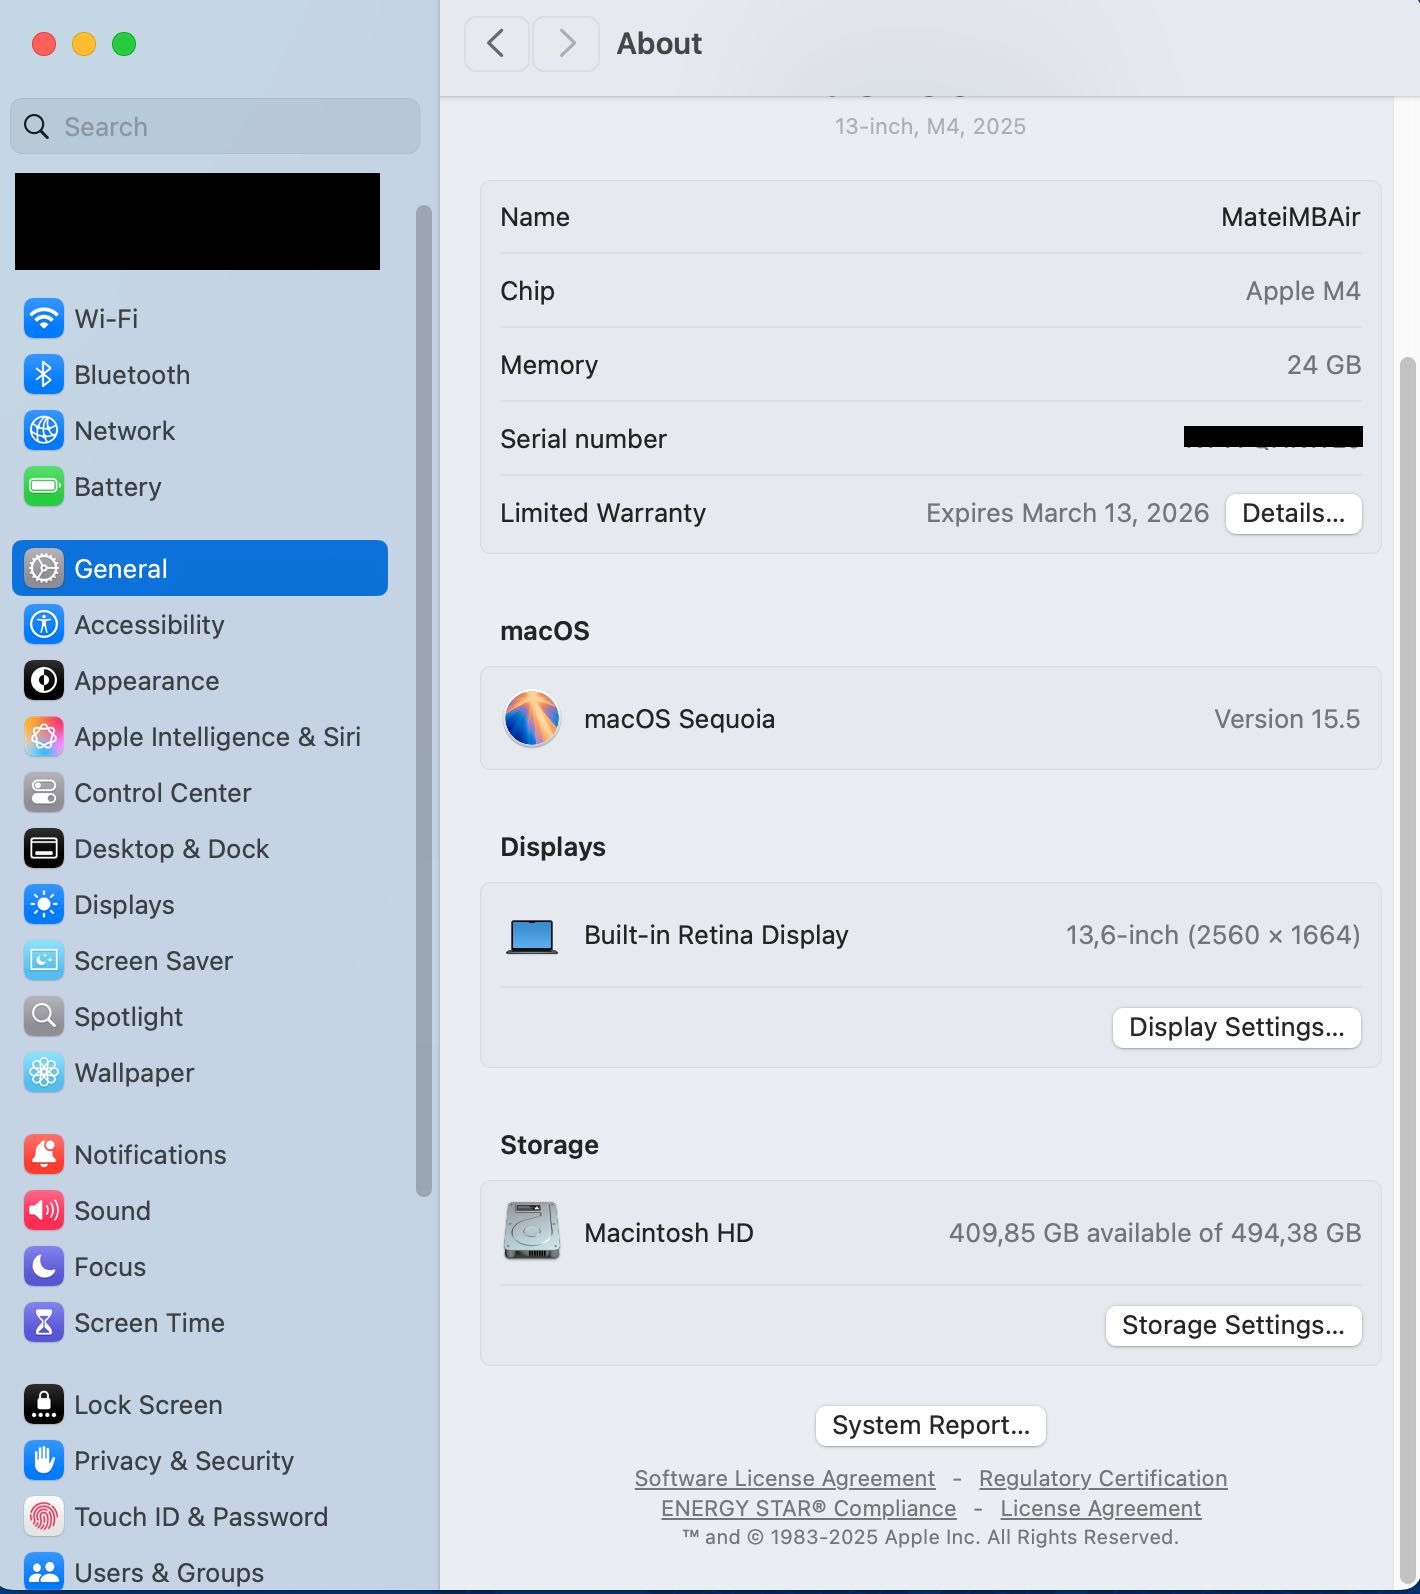Viewport: 1420px width, 1594px height.
Task: Open Storage Settings… button
Action: pos(1233,1325)
